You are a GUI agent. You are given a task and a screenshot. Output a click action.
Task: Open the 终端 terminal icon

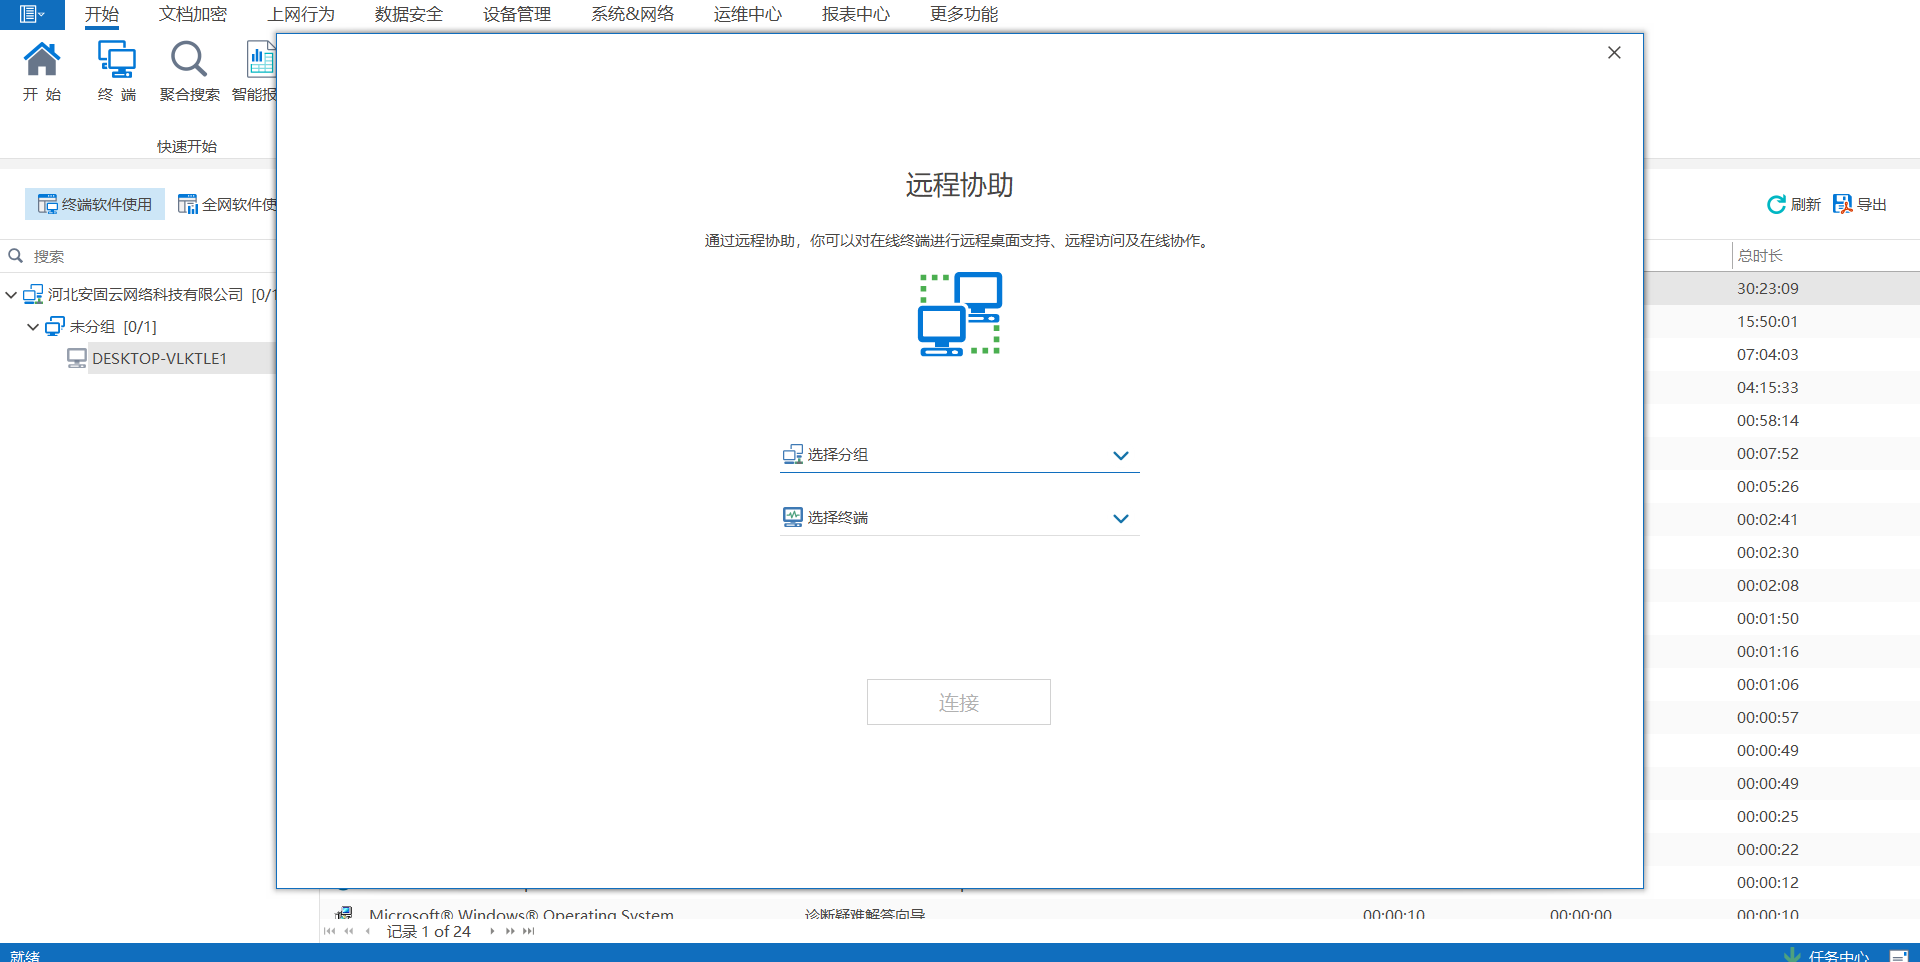pyautogui.click(x=116, y=61)
